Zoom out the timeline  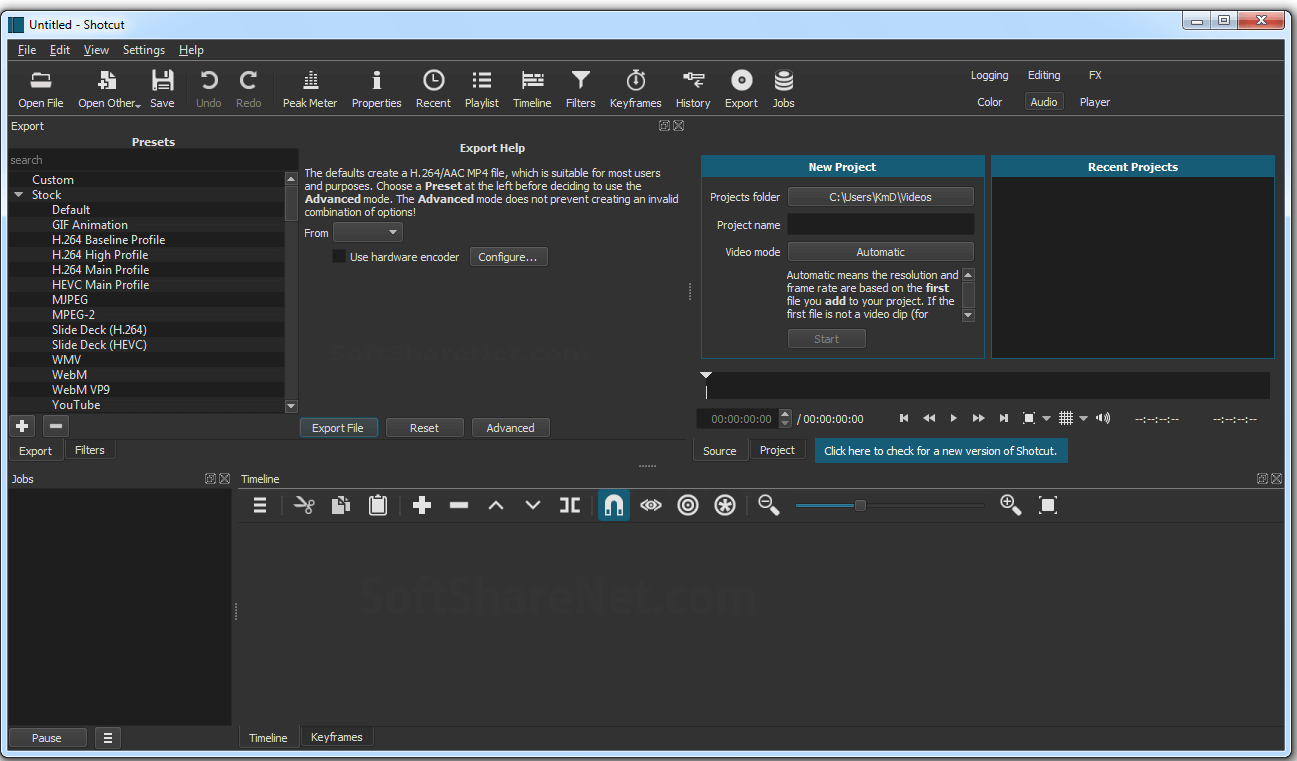click(x=768, y=506)
